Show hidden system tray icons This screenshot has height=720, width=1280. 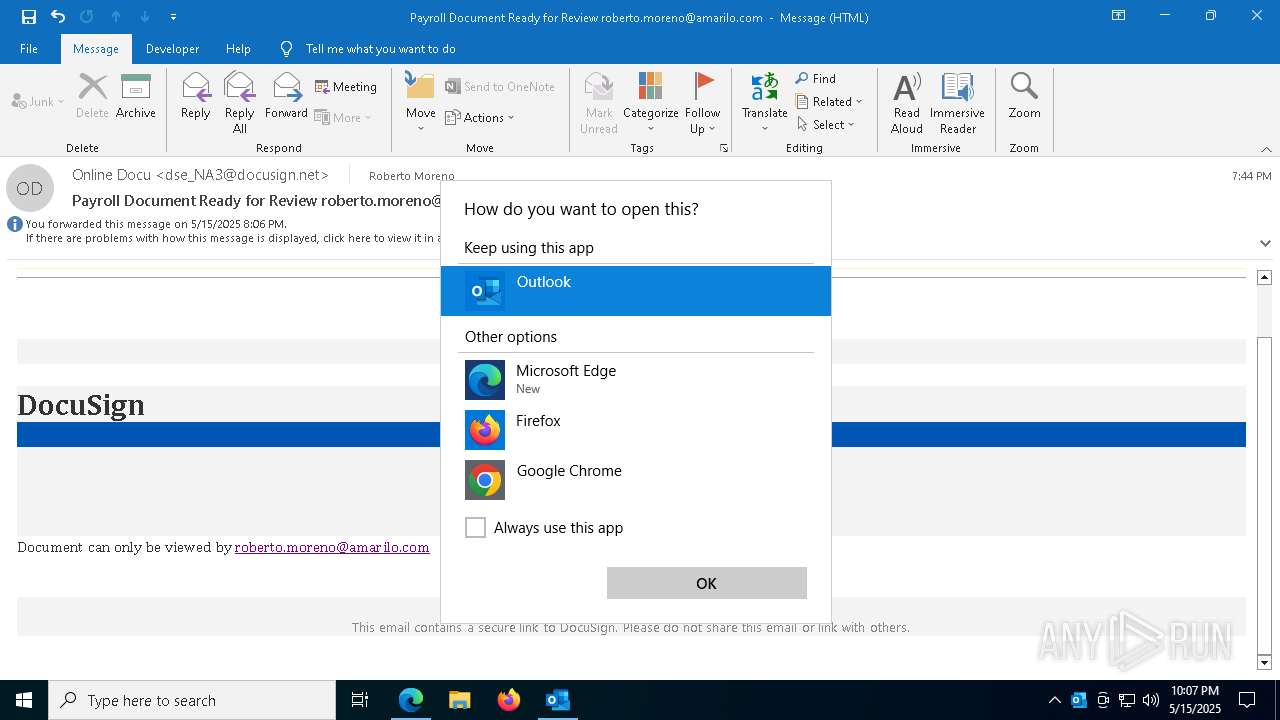tap(1054, 700)
